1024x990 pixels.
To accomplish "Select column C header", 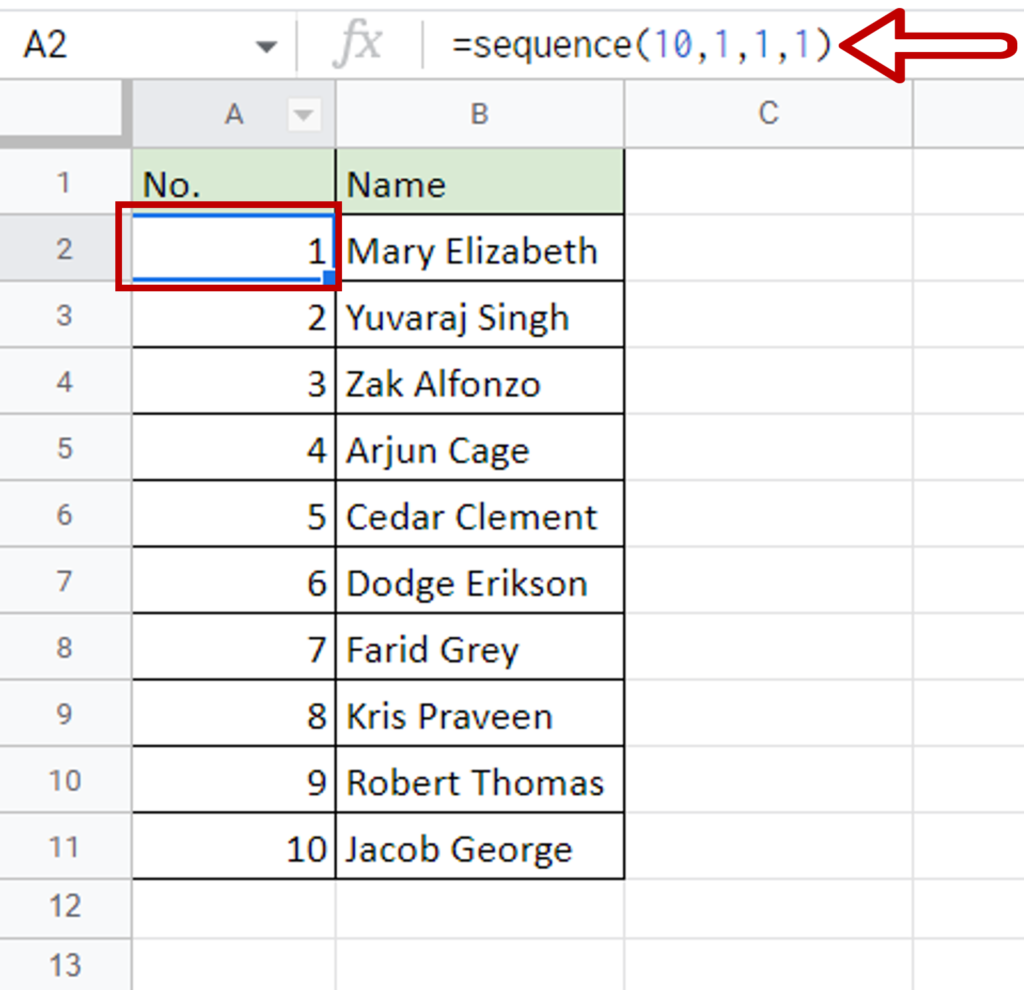I will 769,114.
